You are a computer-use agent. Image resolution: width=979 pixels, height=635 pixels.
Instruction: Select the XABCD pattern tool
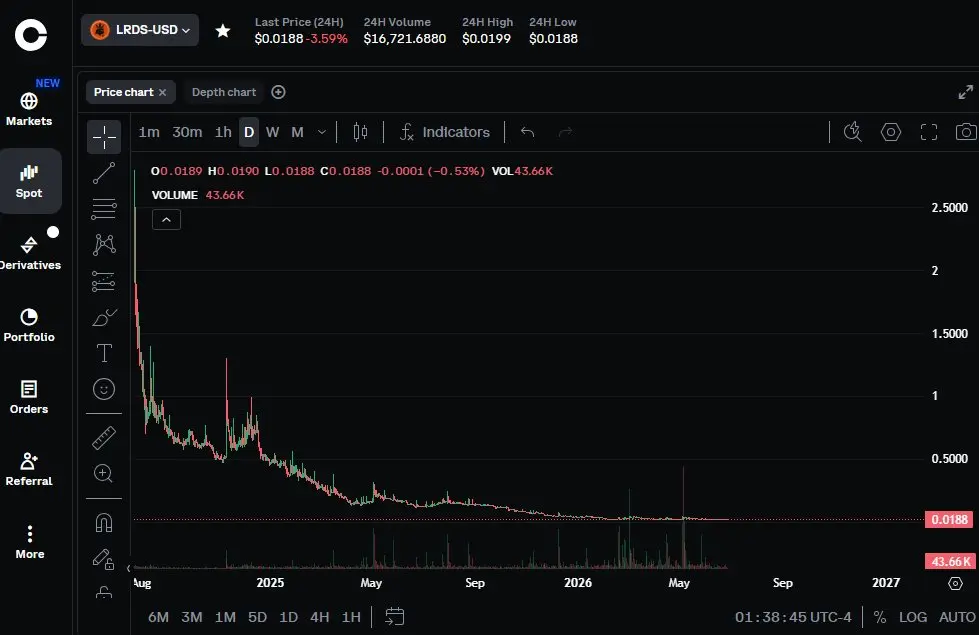(104, 245)
